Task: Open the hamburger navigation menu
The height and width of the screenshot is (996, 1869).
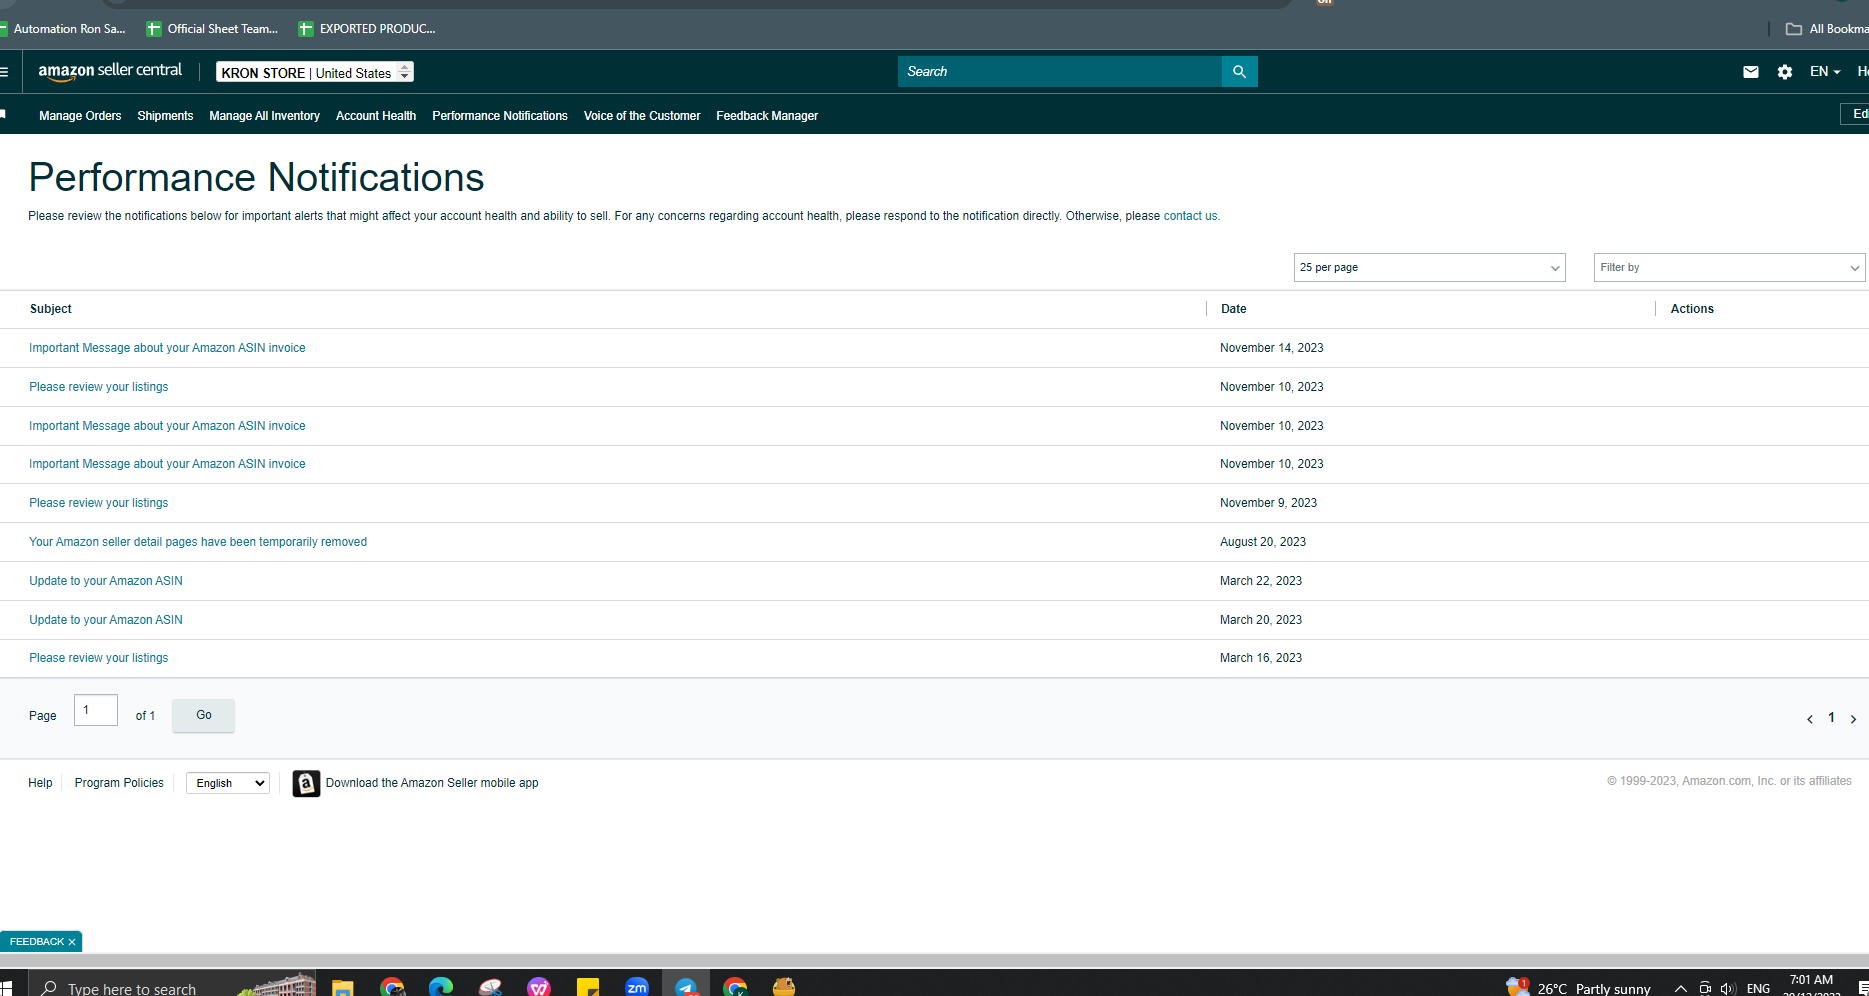Action: click(x=4, y=72)
